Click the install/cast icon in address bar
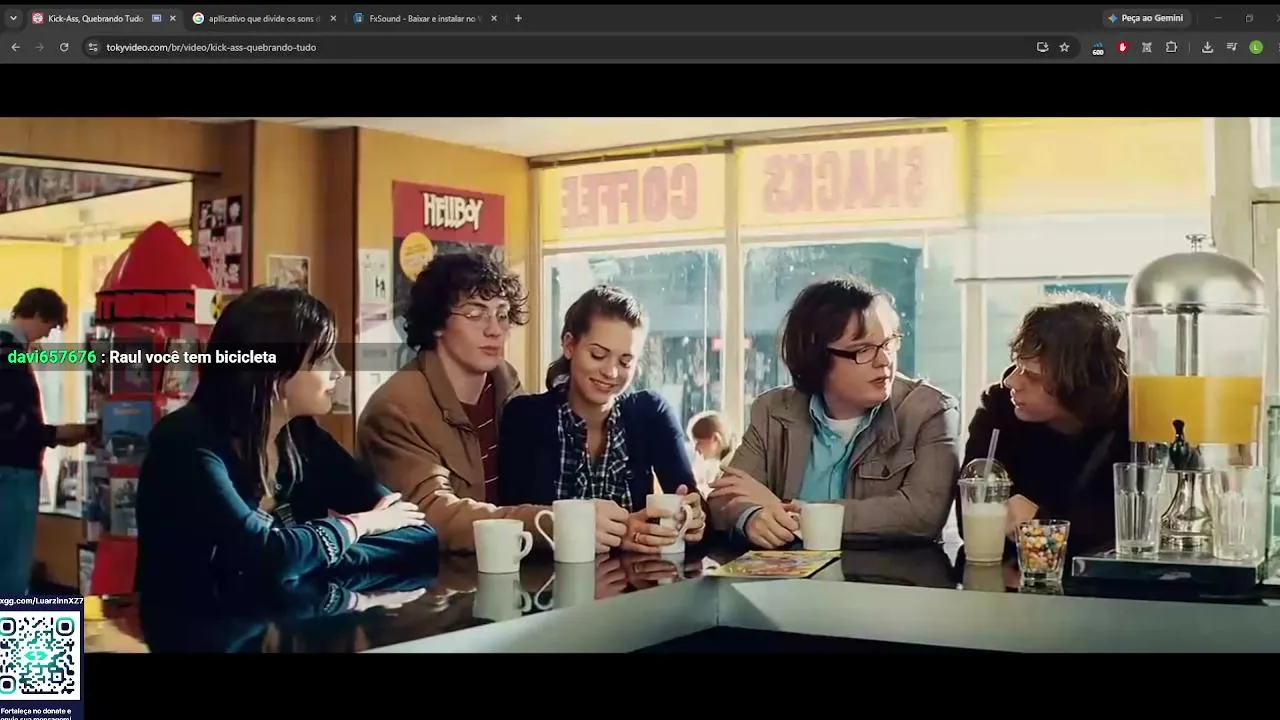1280x720 pixels. tap(1042, 47)
